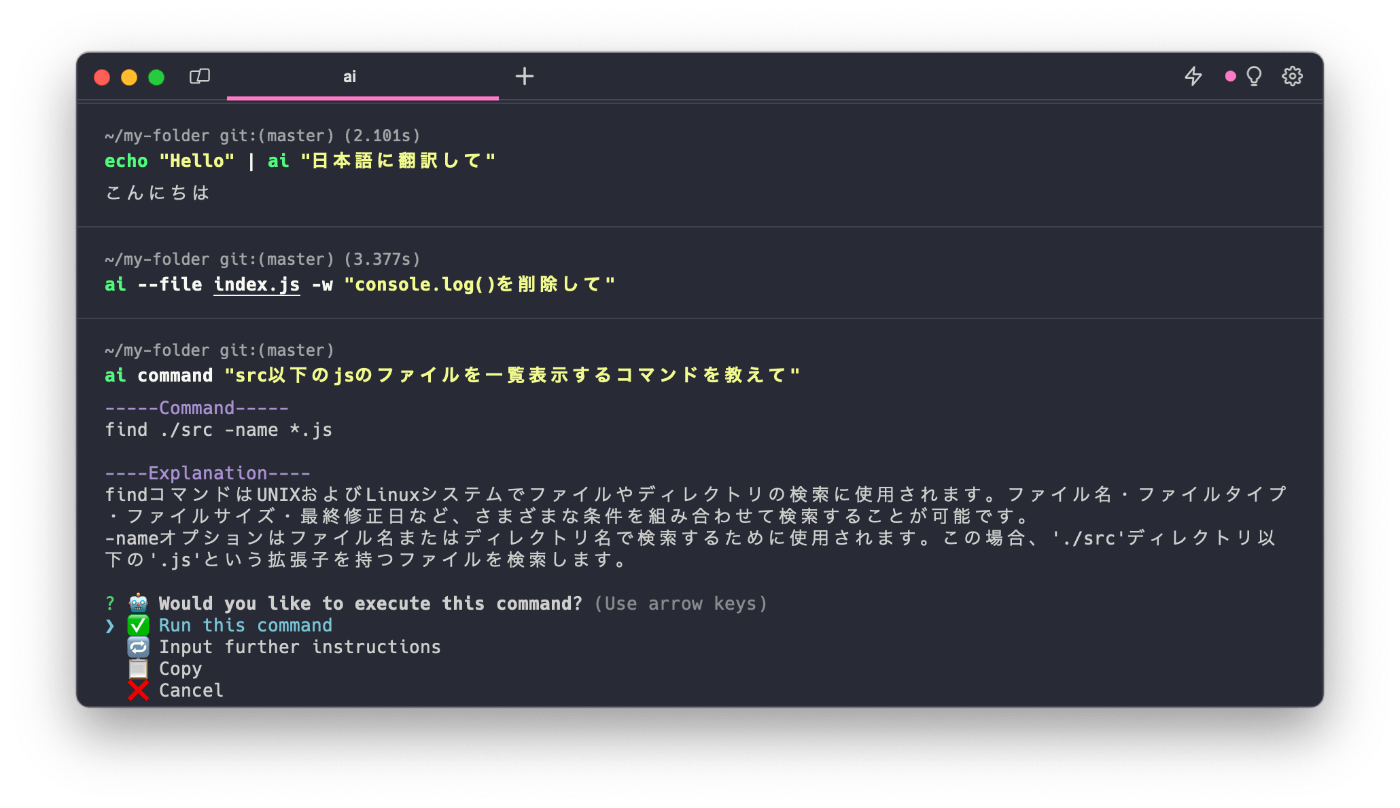Click the repeat arrows emoji icon
This screenshot has height=808, width=1400.
(138, 647)
